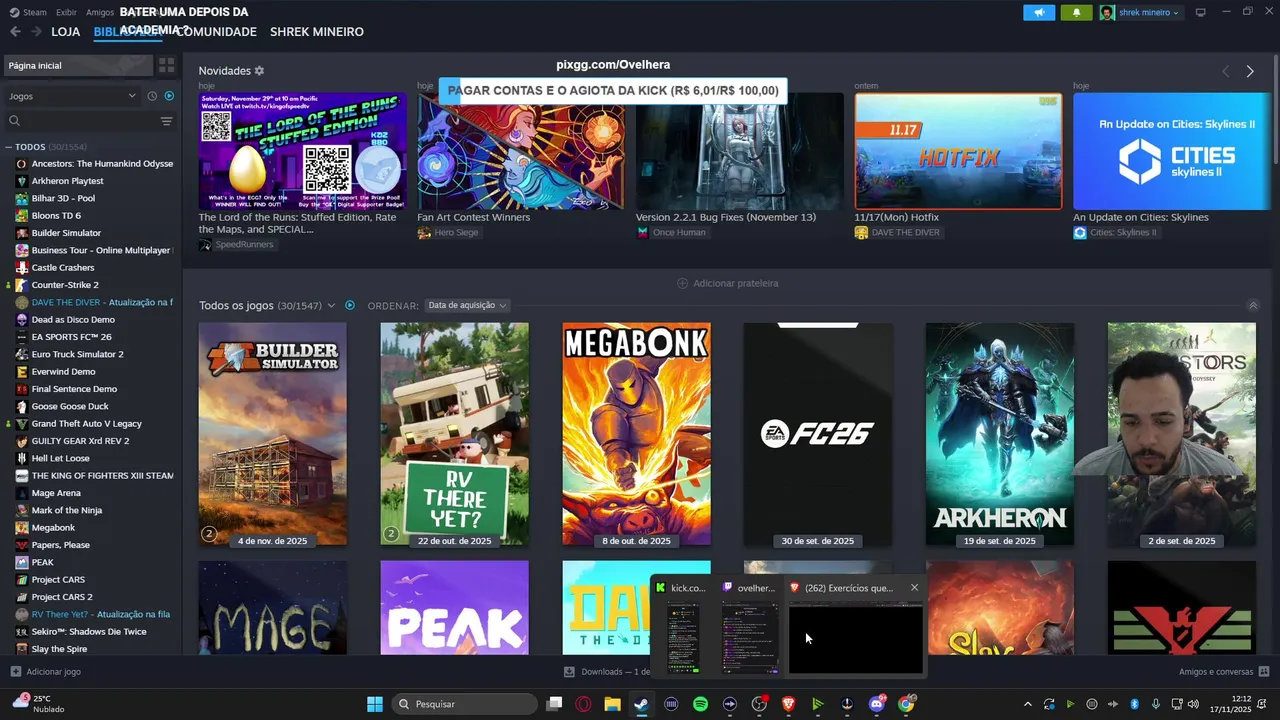The width and height of the screenshot is (1280, 720).
Task: Open the Windows Start menu
Action: pyautogui.click(x=375, y=704)
